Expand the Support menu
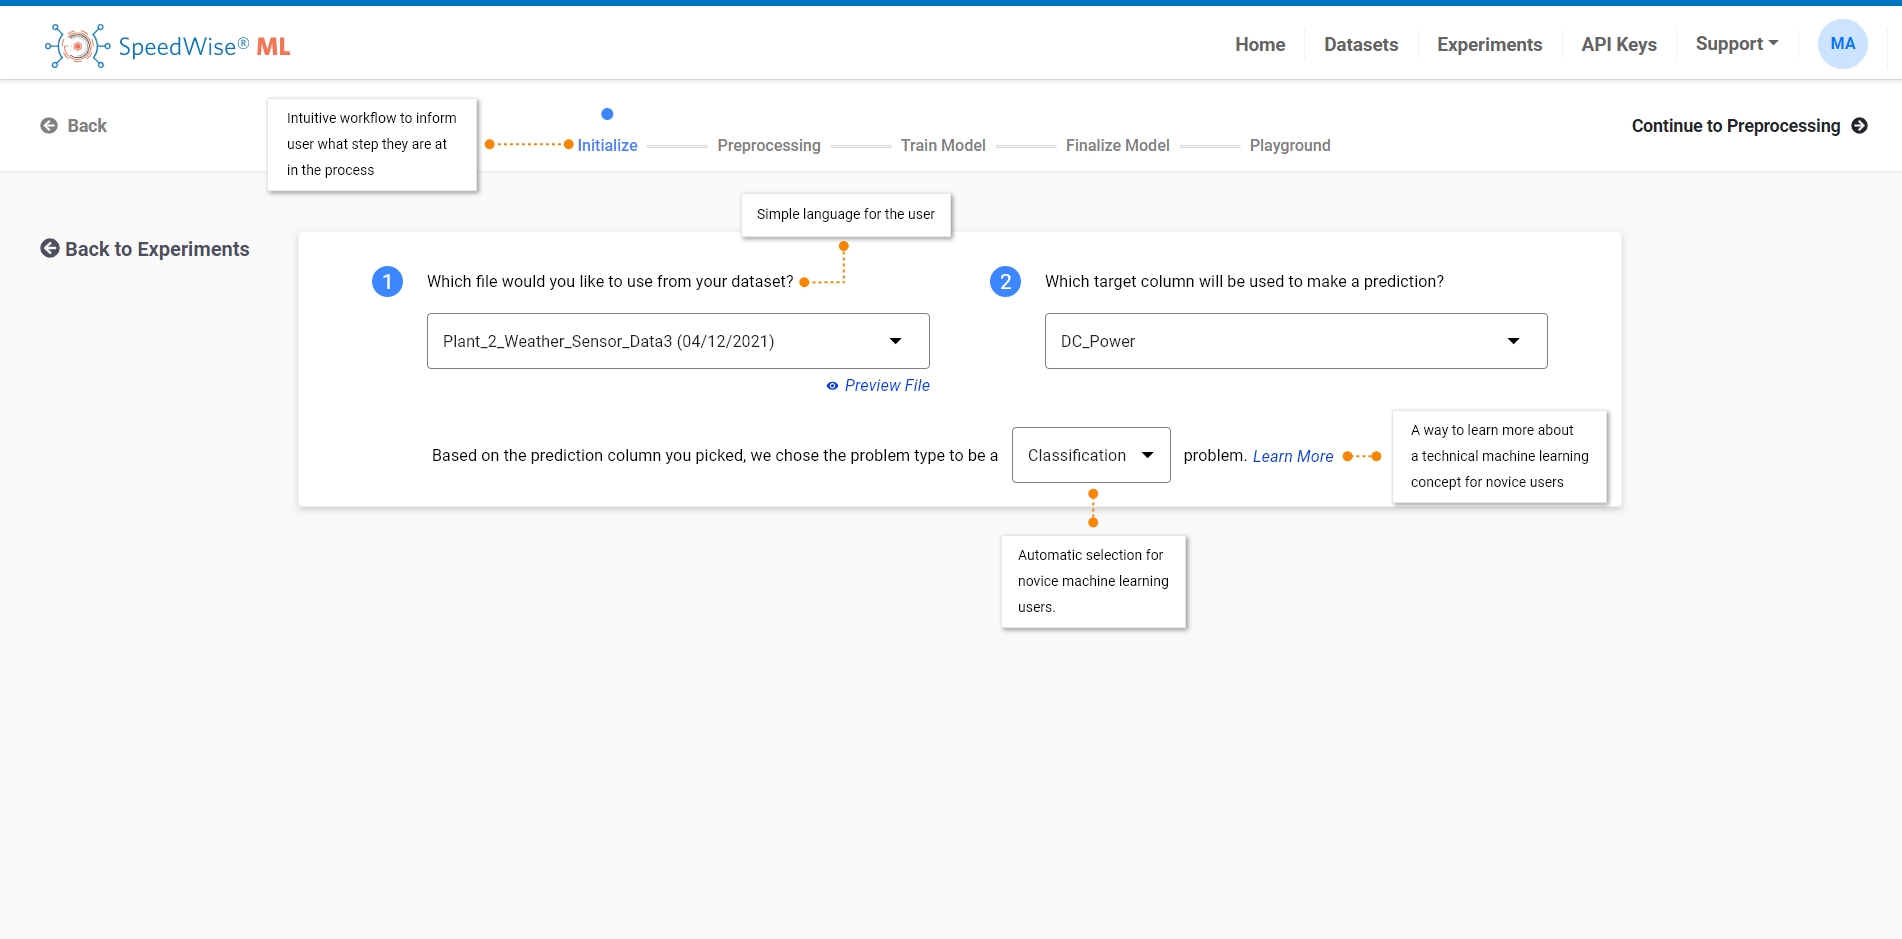The height and width of the screenshot is (939, 1902). coord(1736,44)
